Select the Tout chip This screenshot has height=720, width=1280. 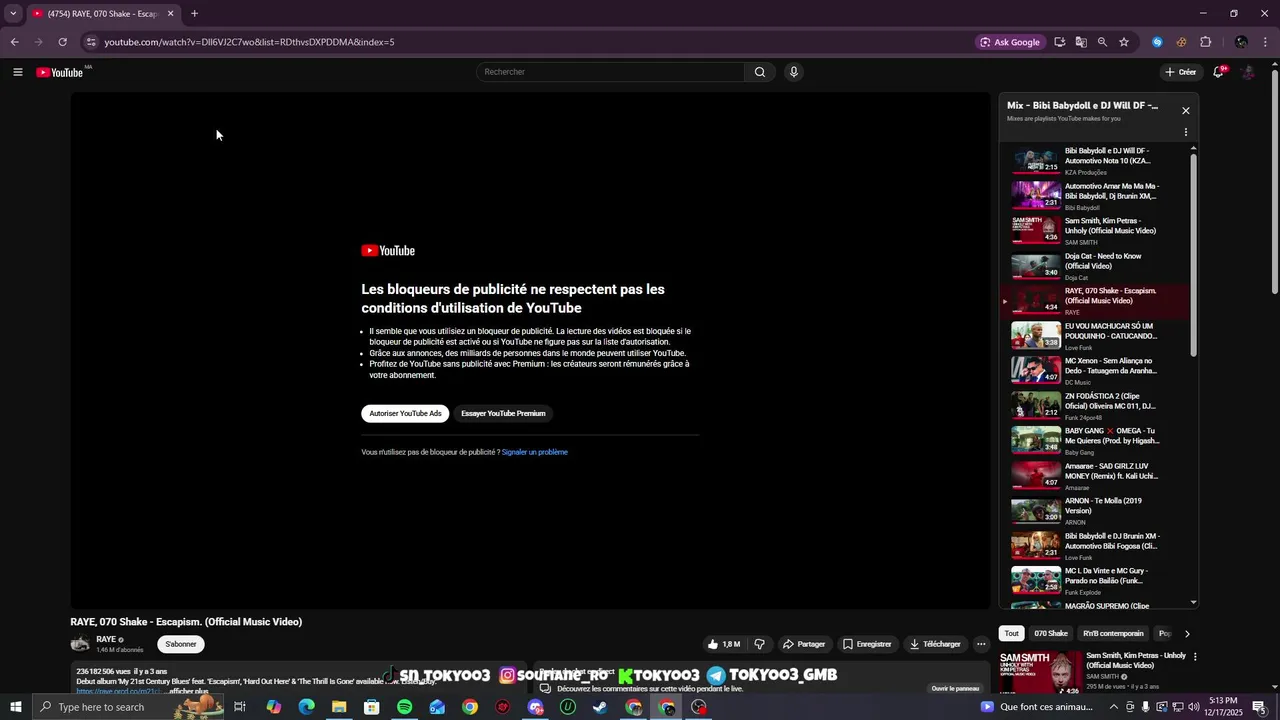1012,633
